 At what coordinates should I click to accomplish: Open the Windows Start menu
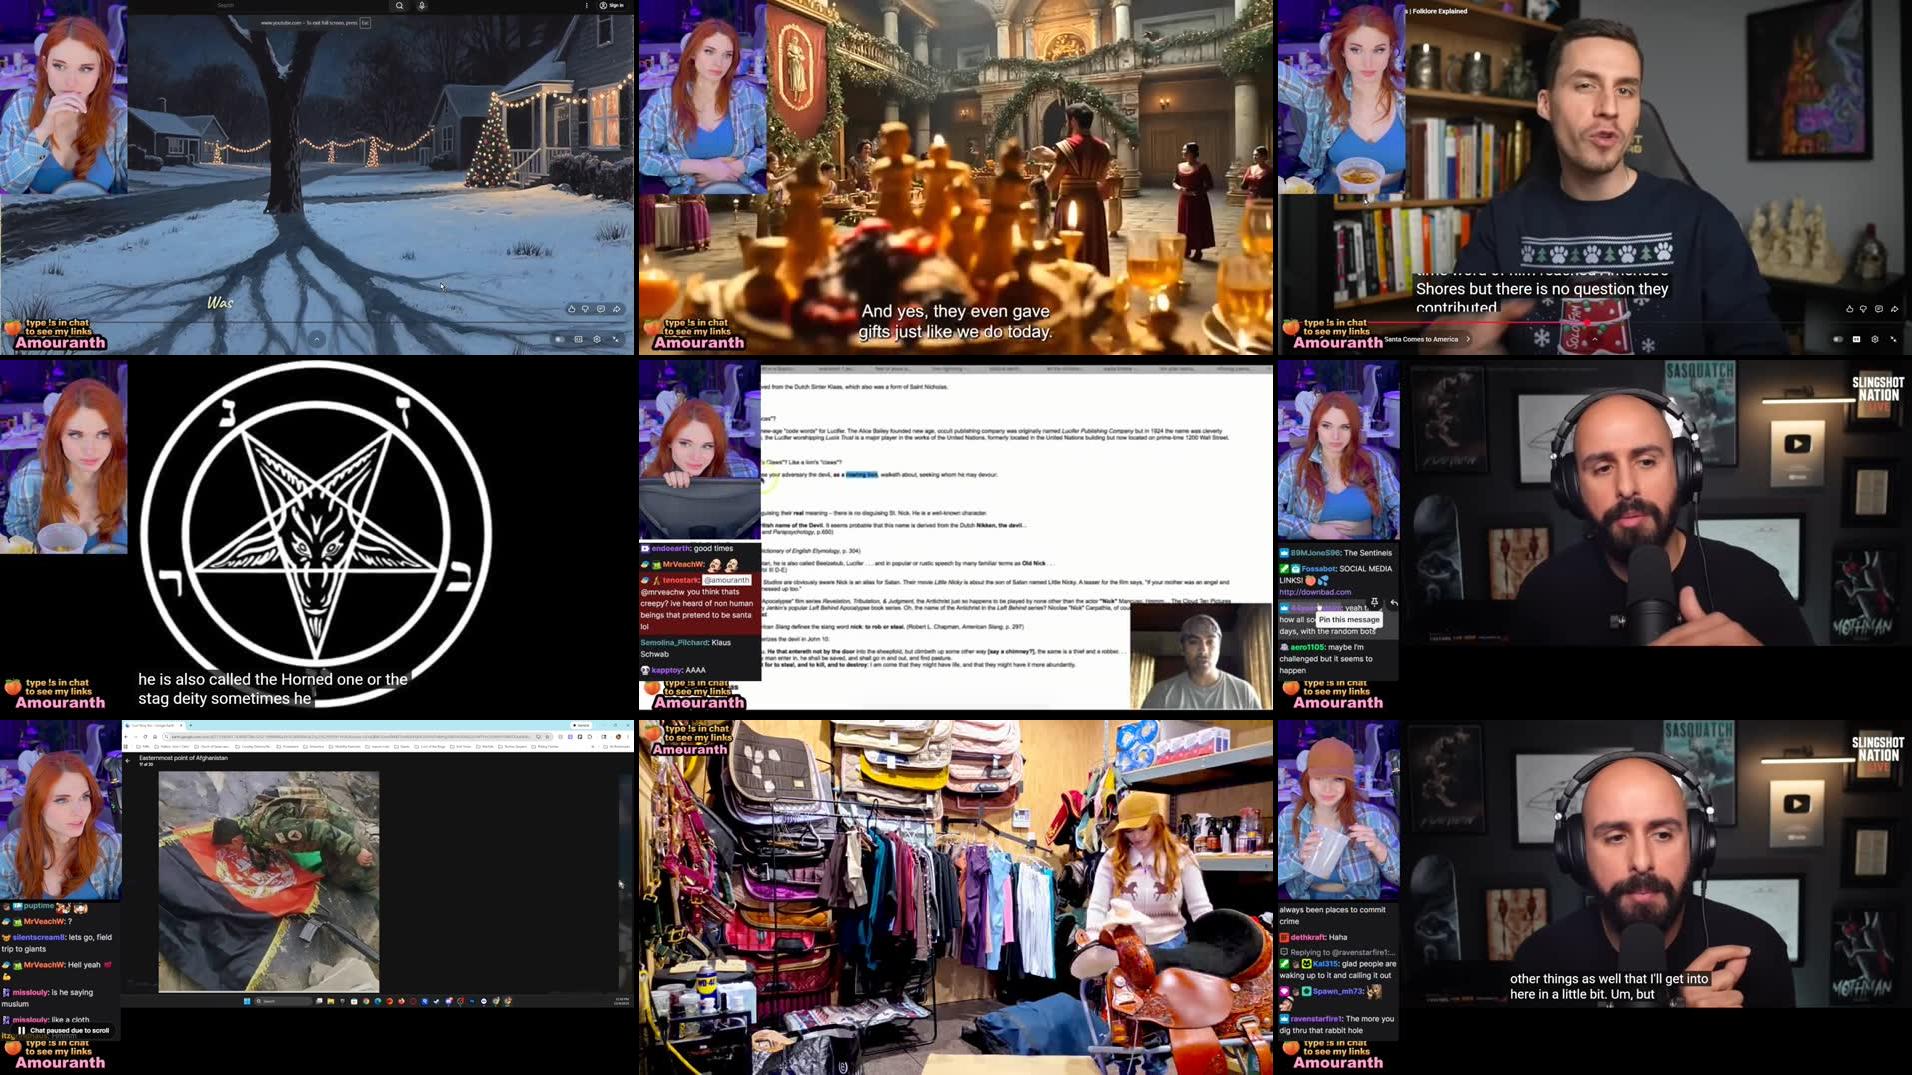click(x=247, y=1001)
